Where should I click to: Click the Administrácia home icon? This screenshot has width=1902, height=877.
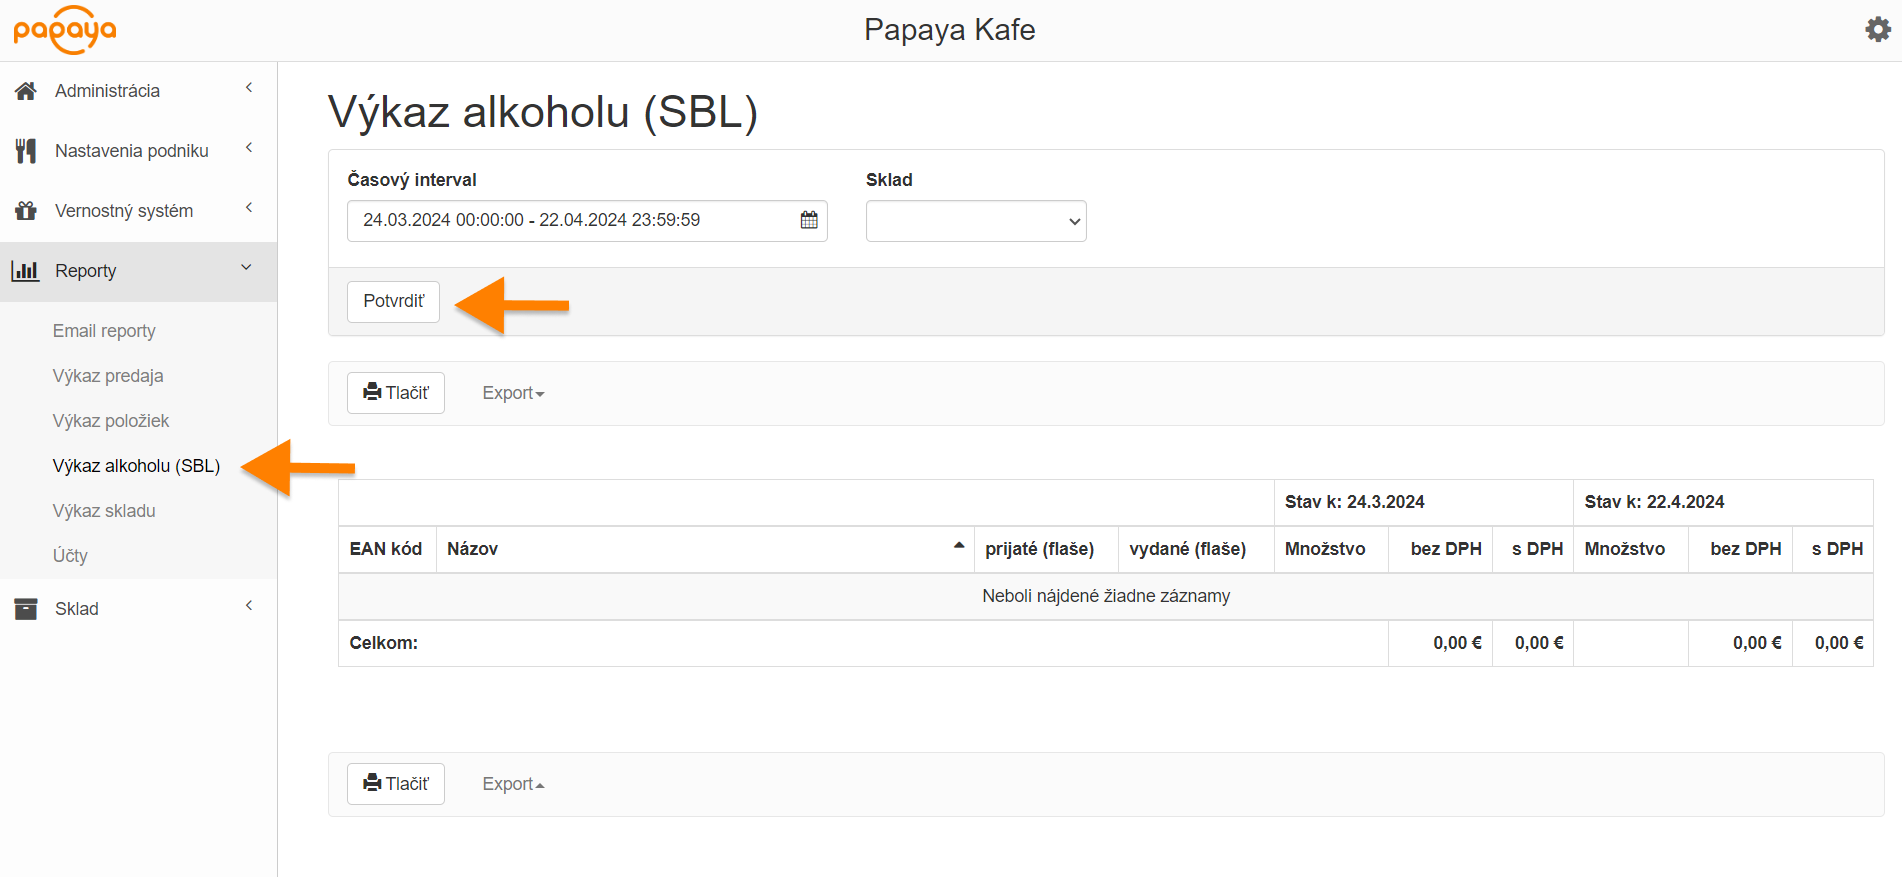click(x=26, y=91)
